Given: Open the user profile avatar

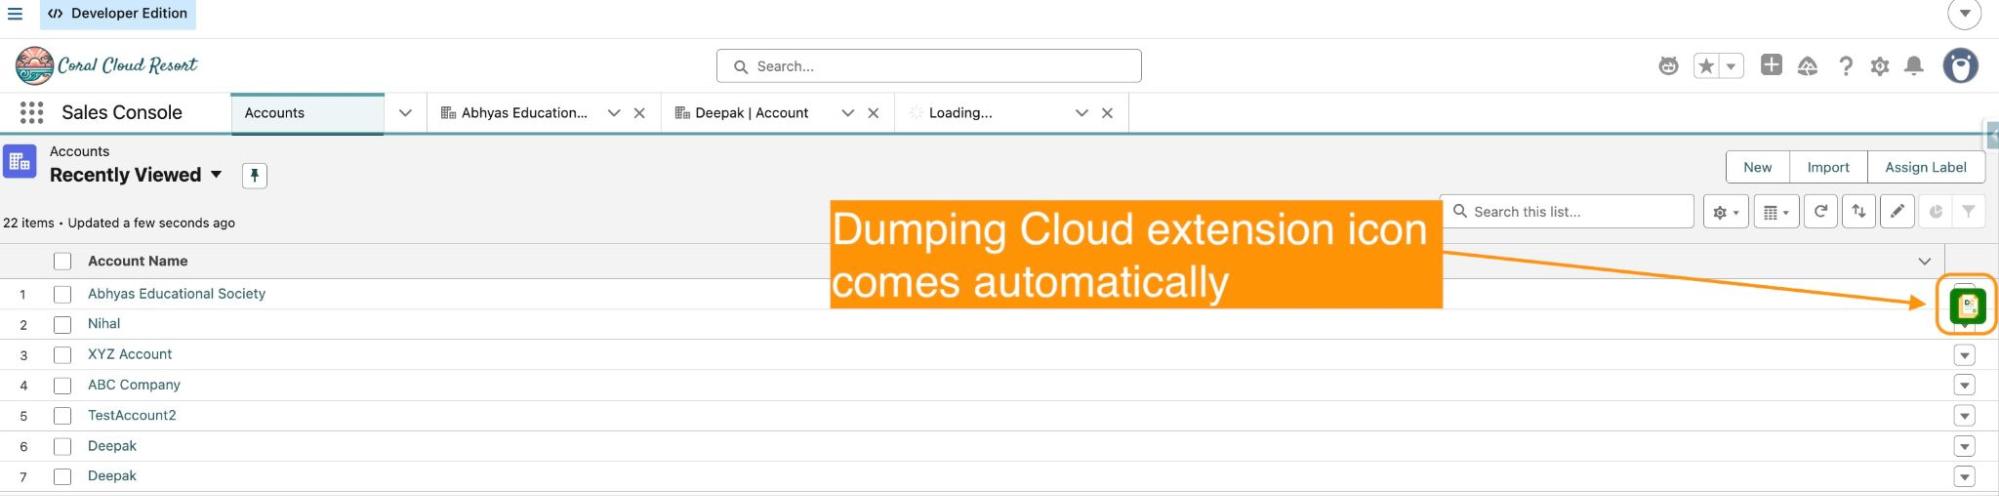Looking at the screenshot, I should coord(1961,66).
